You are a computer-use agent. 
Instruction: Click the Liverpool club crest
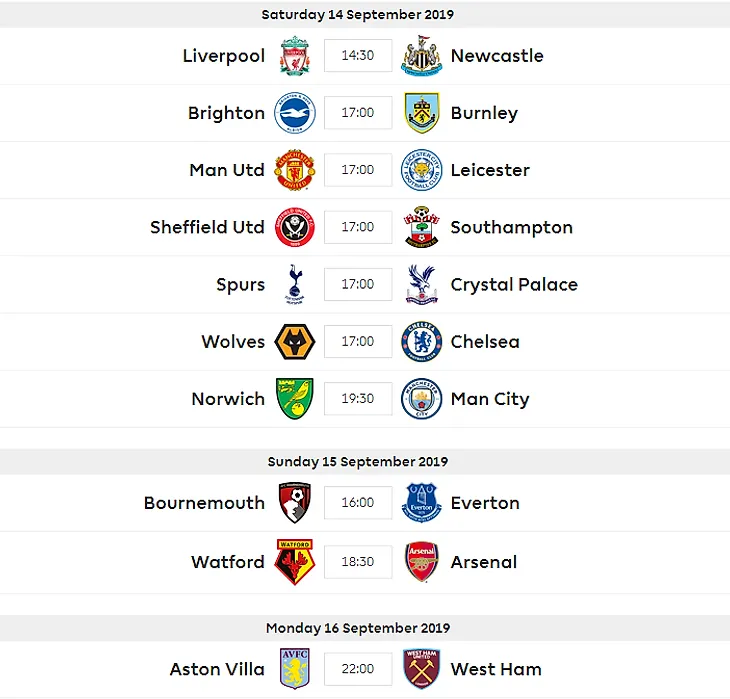click(x=295, y=56)
